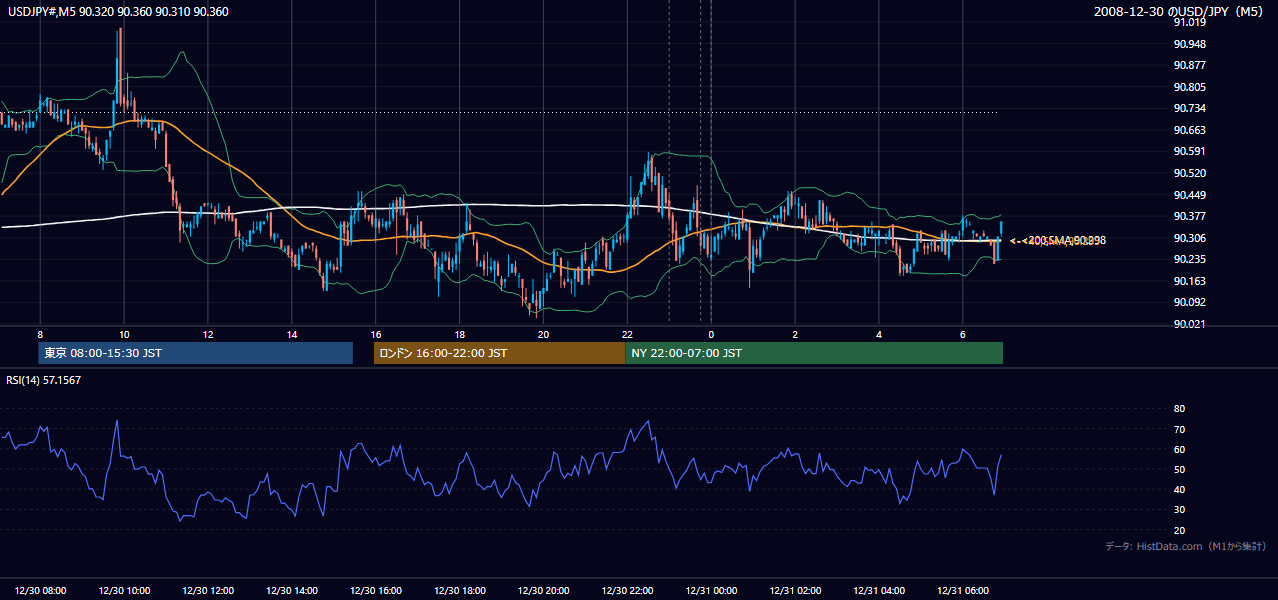Click RSI scale value 50

click(x=1180, y=469)
